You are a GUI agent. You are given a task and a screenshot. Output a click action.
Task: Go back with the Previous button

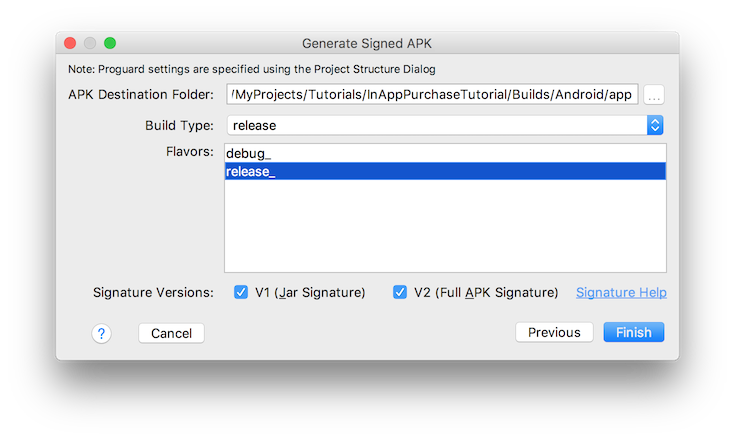(x=554, y=332)
